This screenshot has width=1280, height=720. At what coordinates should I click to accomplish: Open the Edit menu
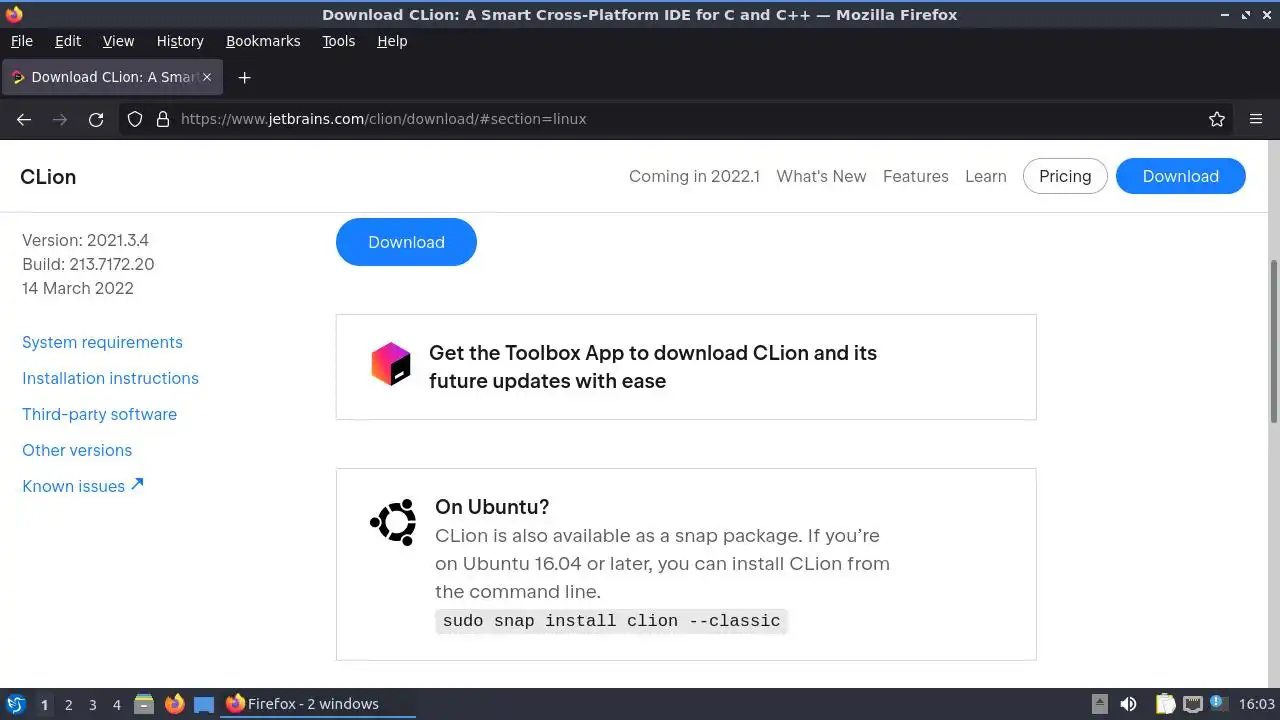point(68,41)
